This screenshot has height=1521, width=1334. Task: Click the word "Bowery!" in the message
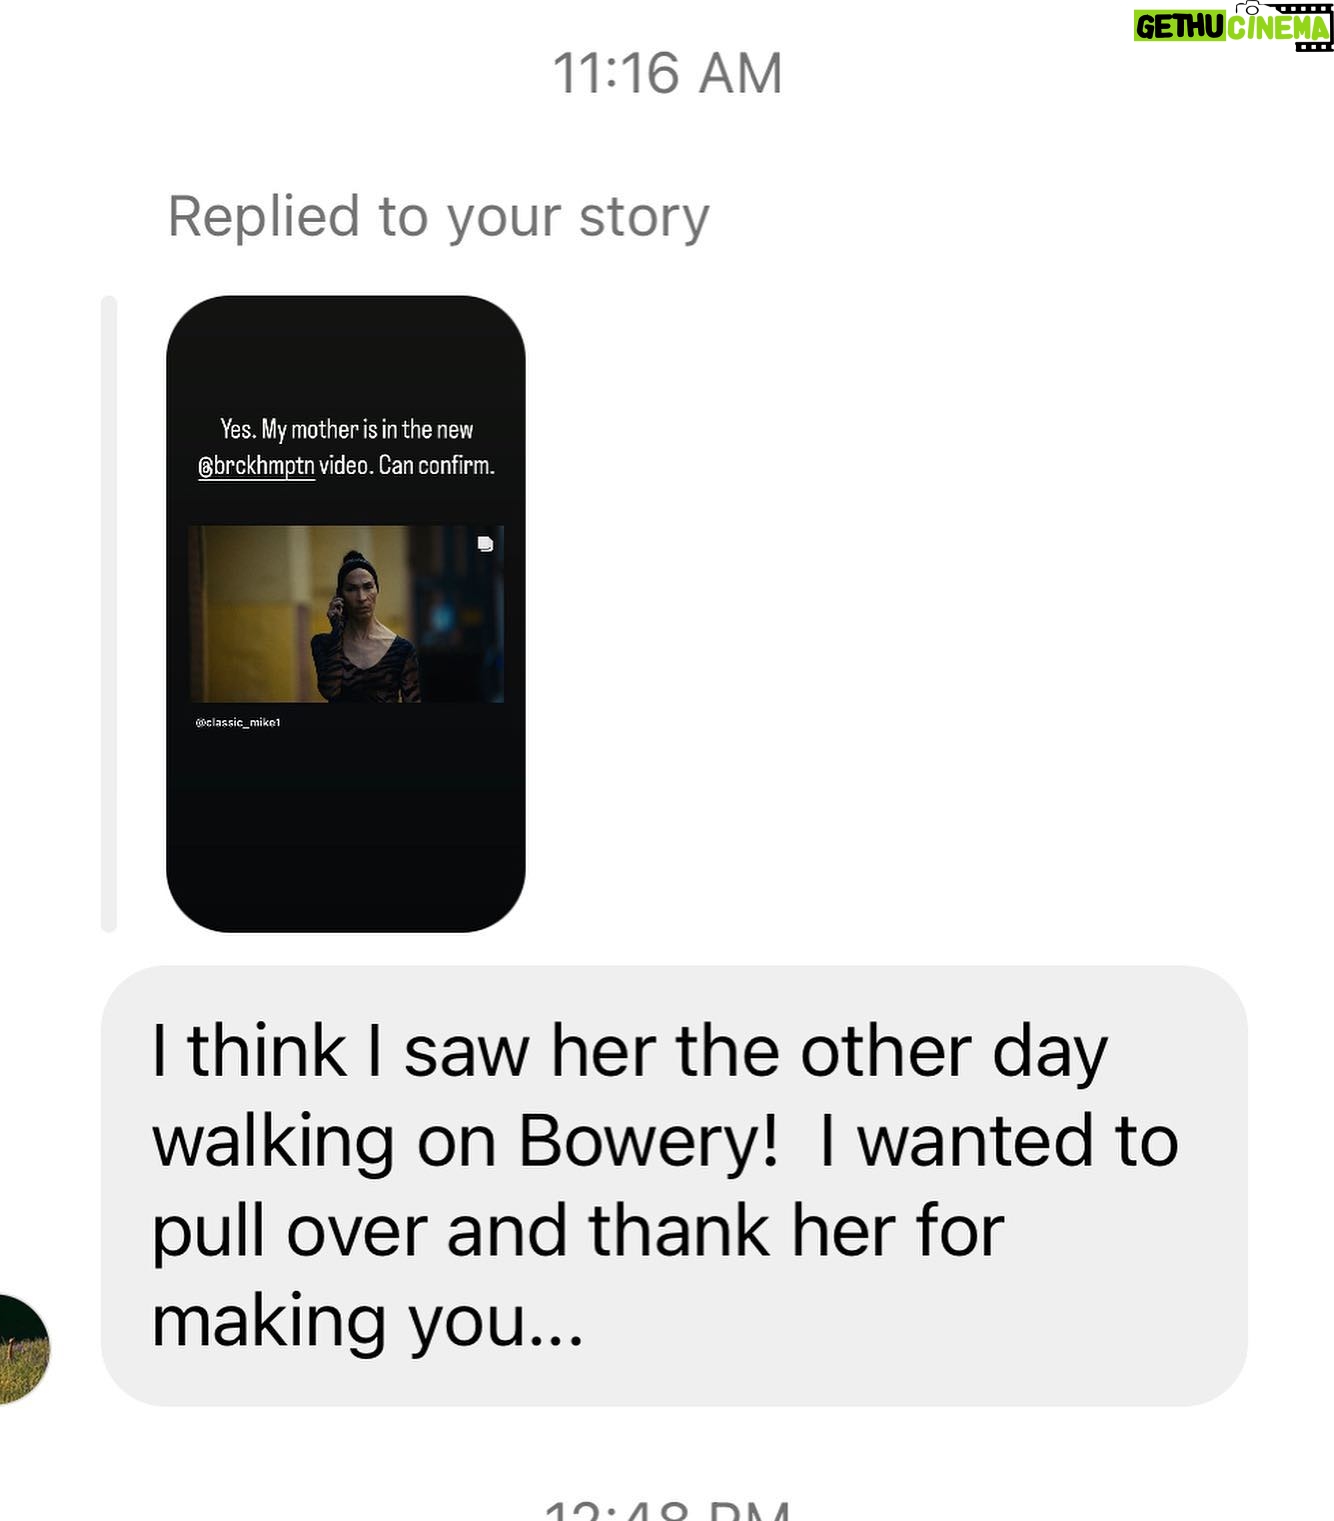tap(648, 1141)
